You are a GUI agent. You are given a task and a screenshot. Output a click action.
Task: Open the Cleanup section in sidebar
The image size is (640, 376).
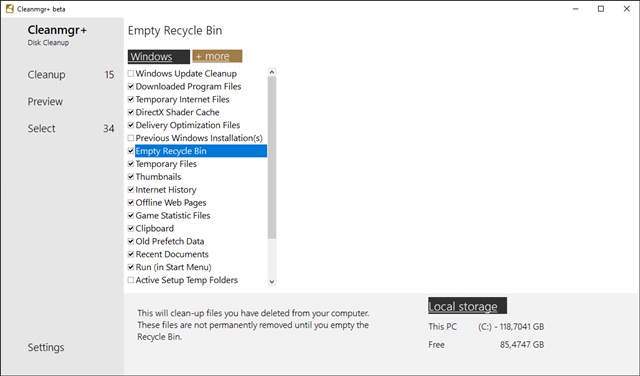(x=47, y=75)
